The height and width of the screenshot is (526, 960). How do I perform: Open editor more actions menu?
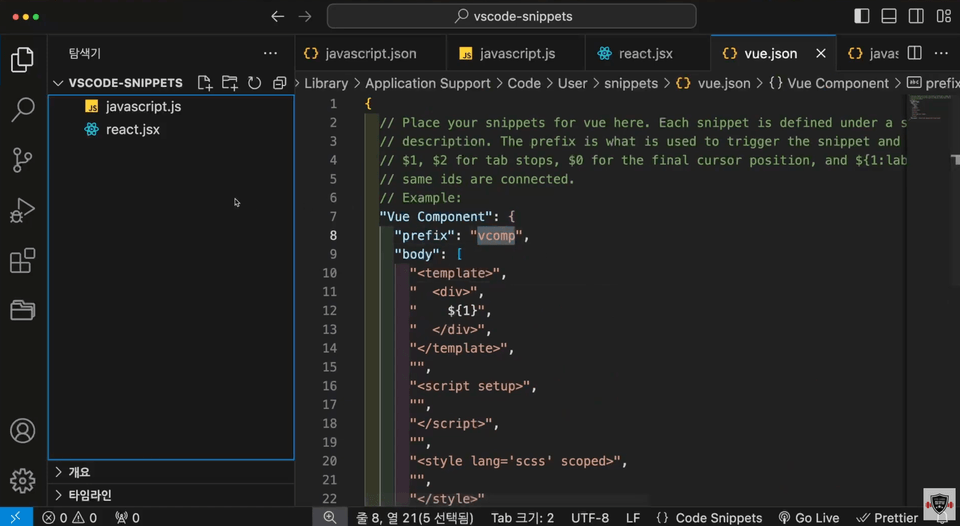click(x=941, y=53)
